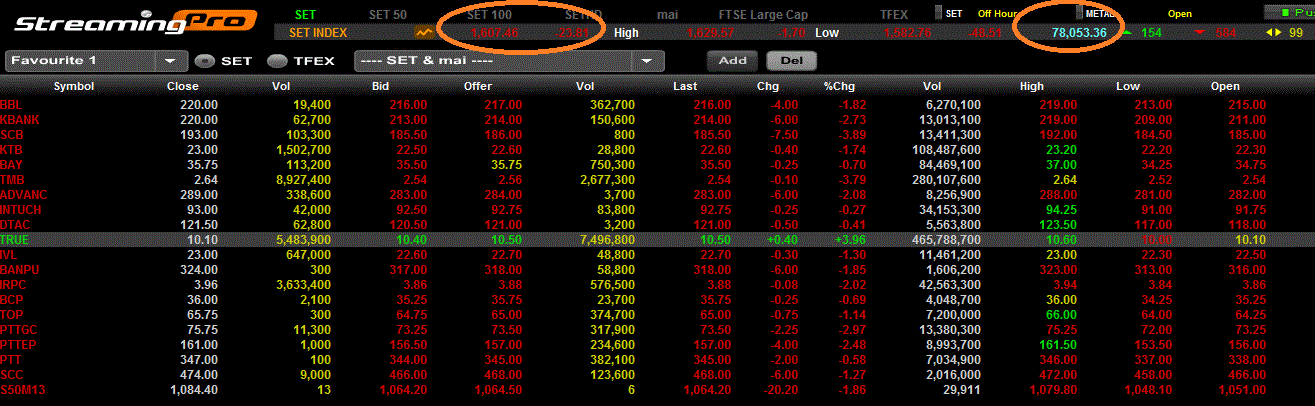The height and width of the screenshot is (406, 1315).
Task: Click the Off Hour market status text
Action: pyautogui.click(x=998, y=13)
